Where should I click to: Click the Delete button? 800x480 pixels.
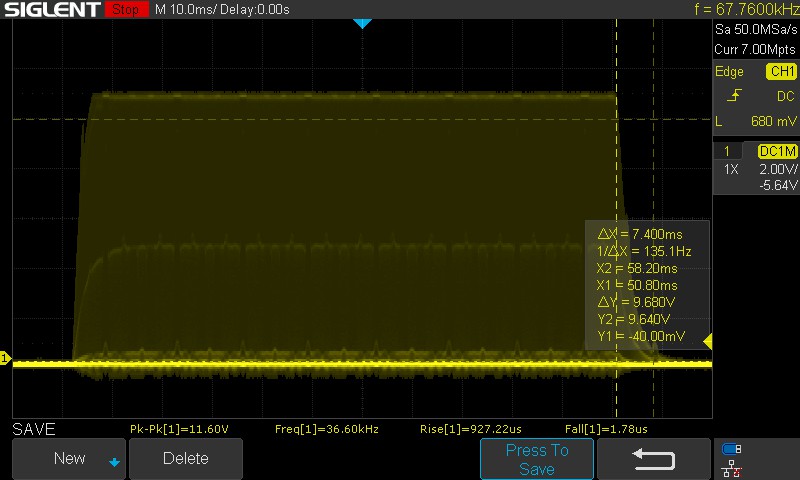(x=186, y=459)
